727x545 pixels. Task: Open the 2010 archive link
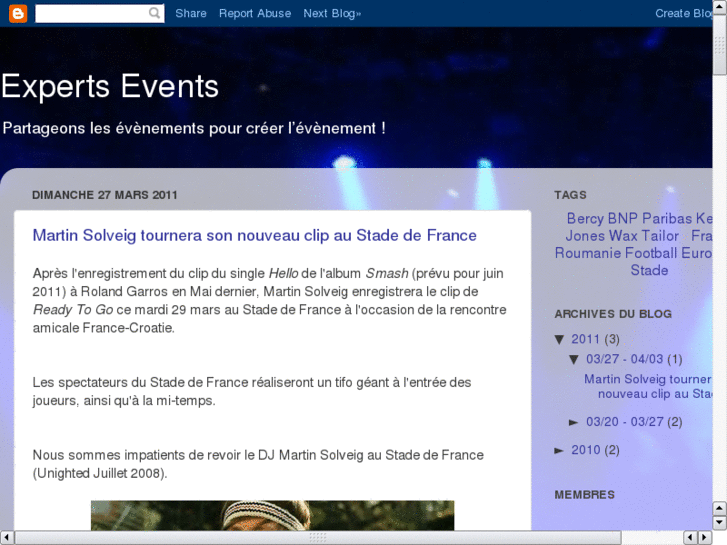pyautogui.click(x=585, y=450)
